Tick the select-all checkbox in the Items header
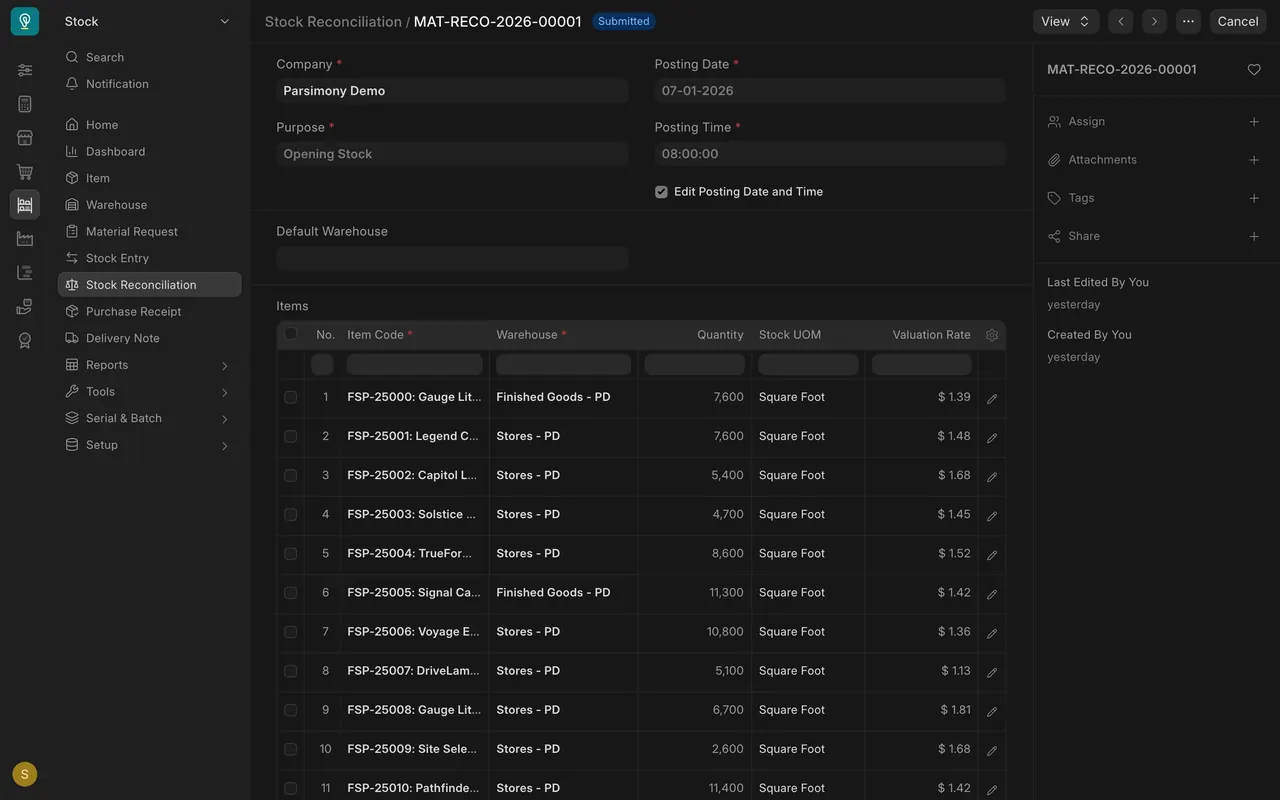1280x800 pixels. coord(291,334)
